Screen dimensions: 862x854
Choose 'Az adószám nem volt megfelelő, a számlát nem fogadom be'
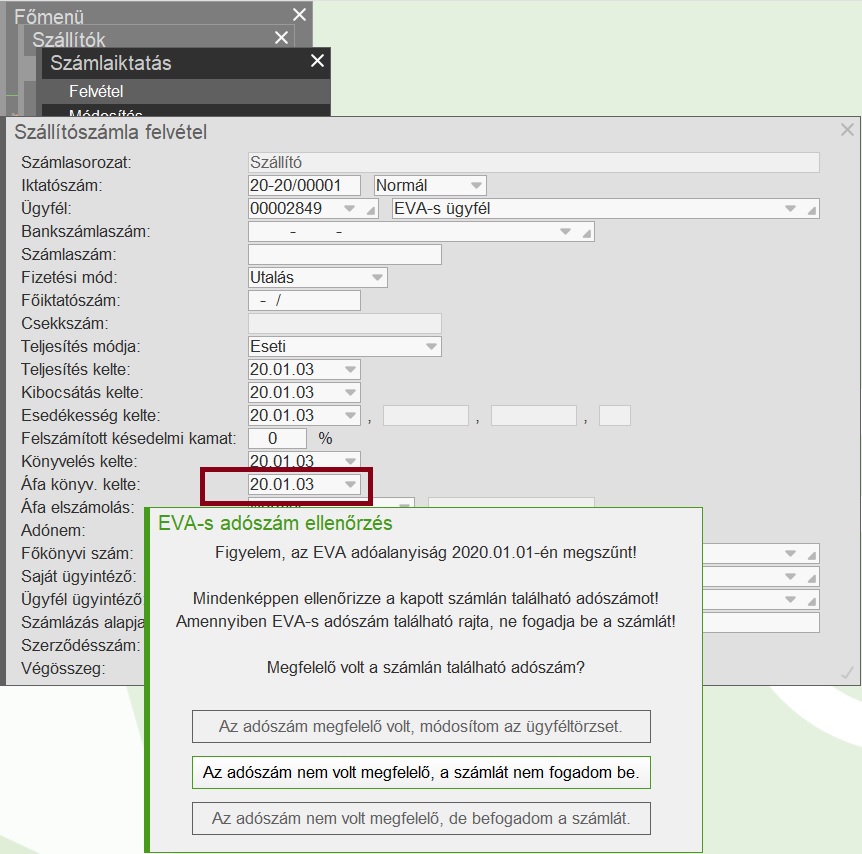421,773
